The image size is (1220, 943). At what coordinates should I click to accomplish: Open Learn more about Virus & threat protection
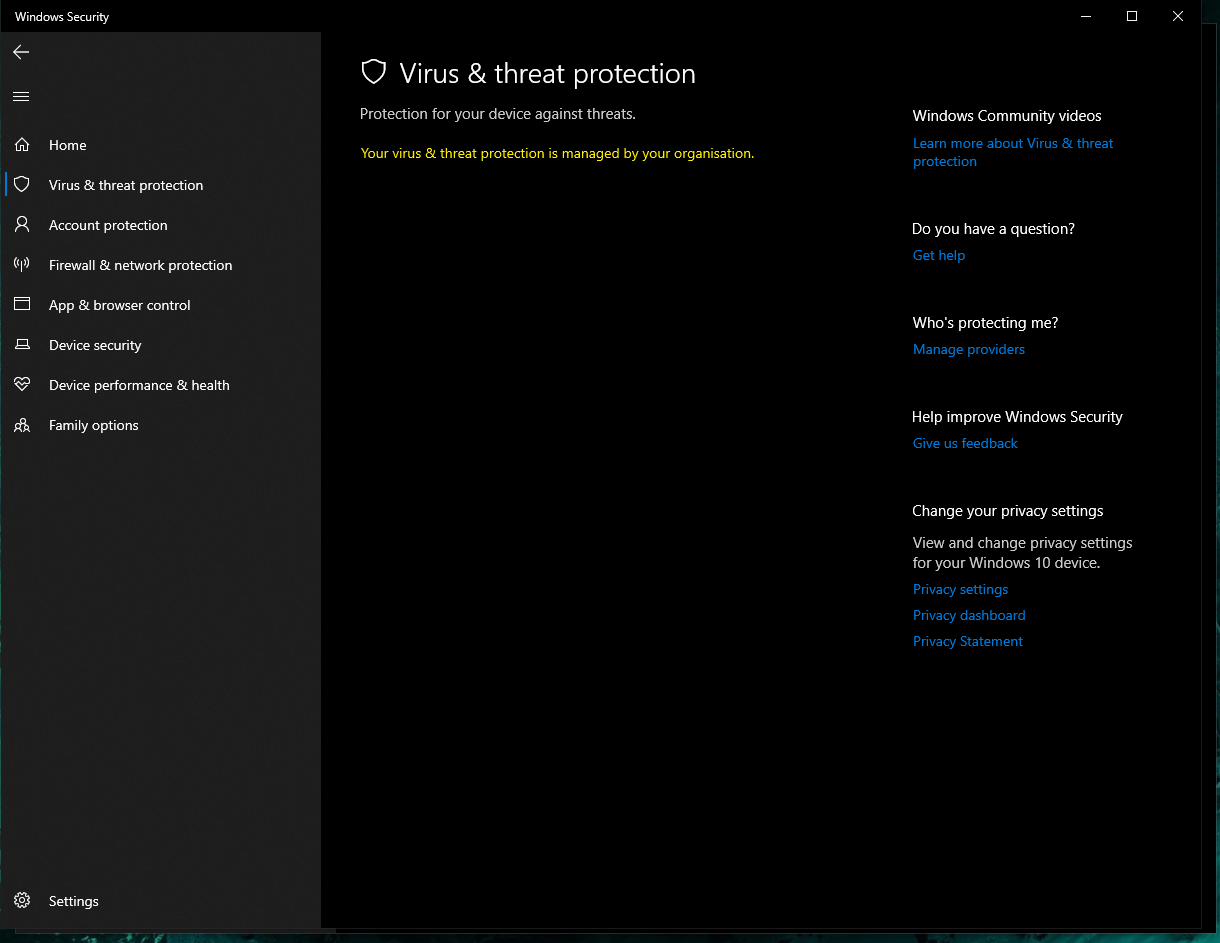click(1013, 152)
